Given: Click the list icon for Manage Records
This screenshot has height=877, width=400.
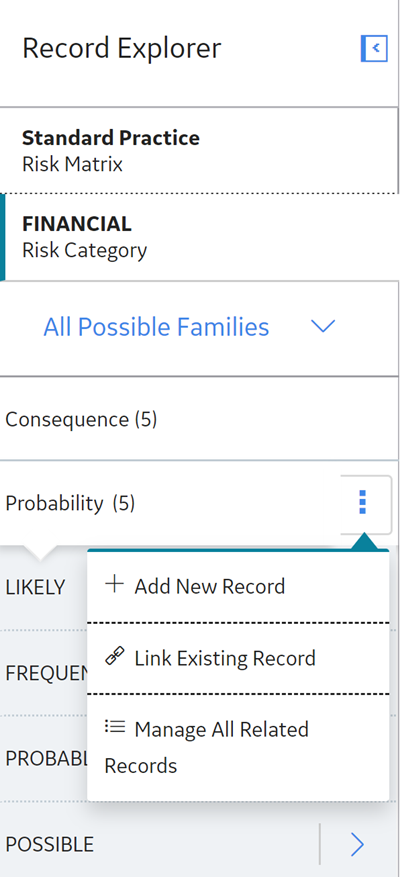Looking at the screenshot, I should 115,727.
